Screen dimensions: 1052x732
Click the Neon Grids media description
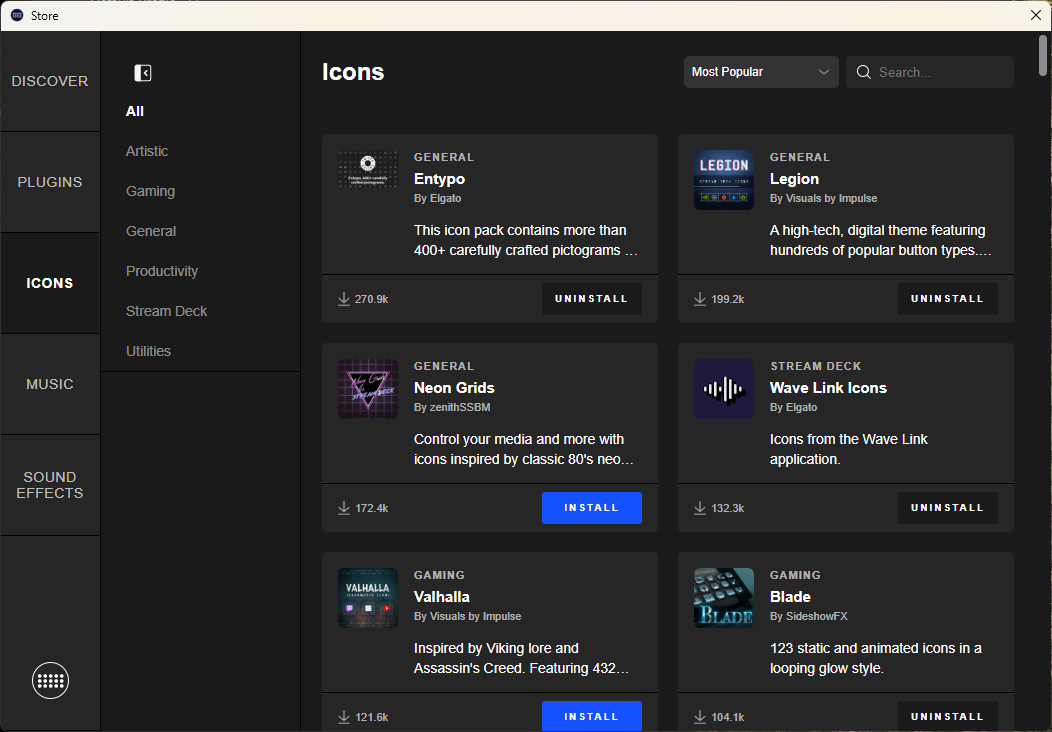(523, 450)
